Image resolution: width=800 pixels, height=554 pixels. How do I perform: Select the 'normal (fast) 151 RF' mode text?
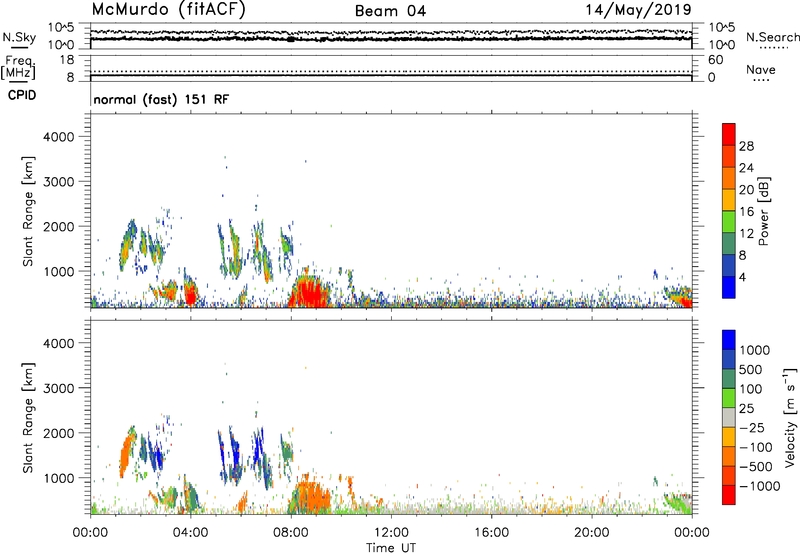[161, 99]
